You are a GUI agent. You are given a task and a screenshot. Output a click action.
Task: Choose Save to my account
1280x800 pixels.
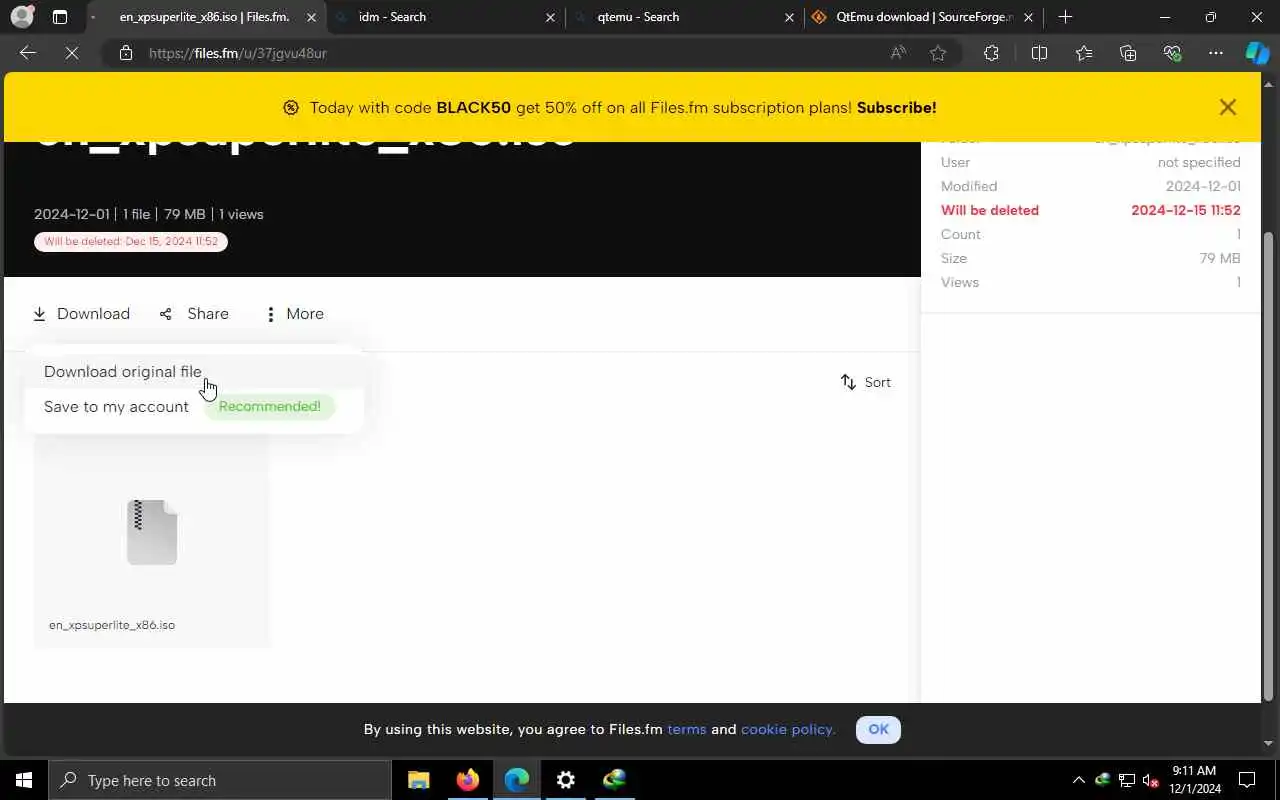[116, 406]
